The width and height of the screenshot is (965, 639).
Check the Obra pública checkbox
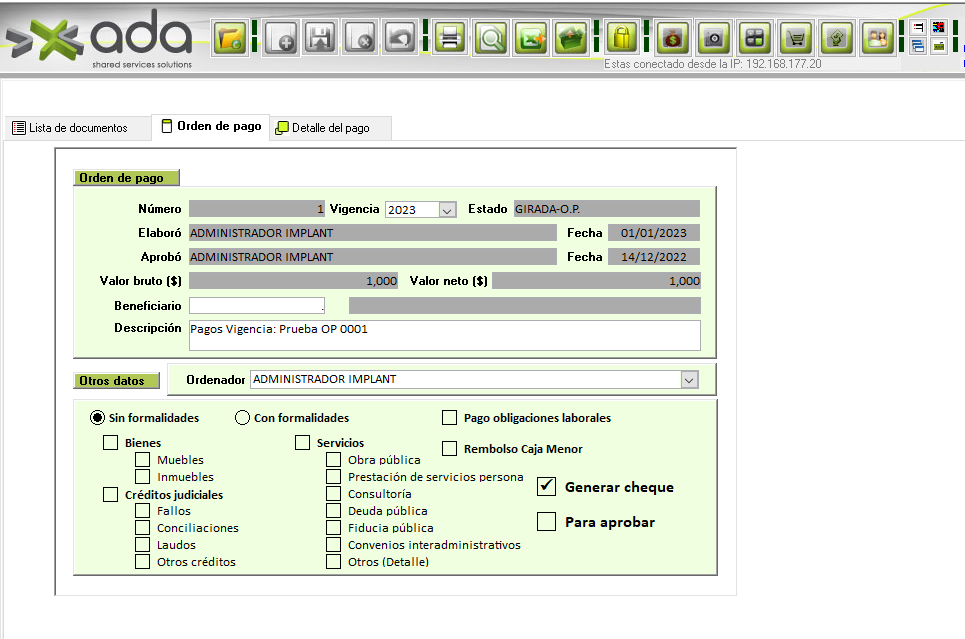[x=334, y=460]
